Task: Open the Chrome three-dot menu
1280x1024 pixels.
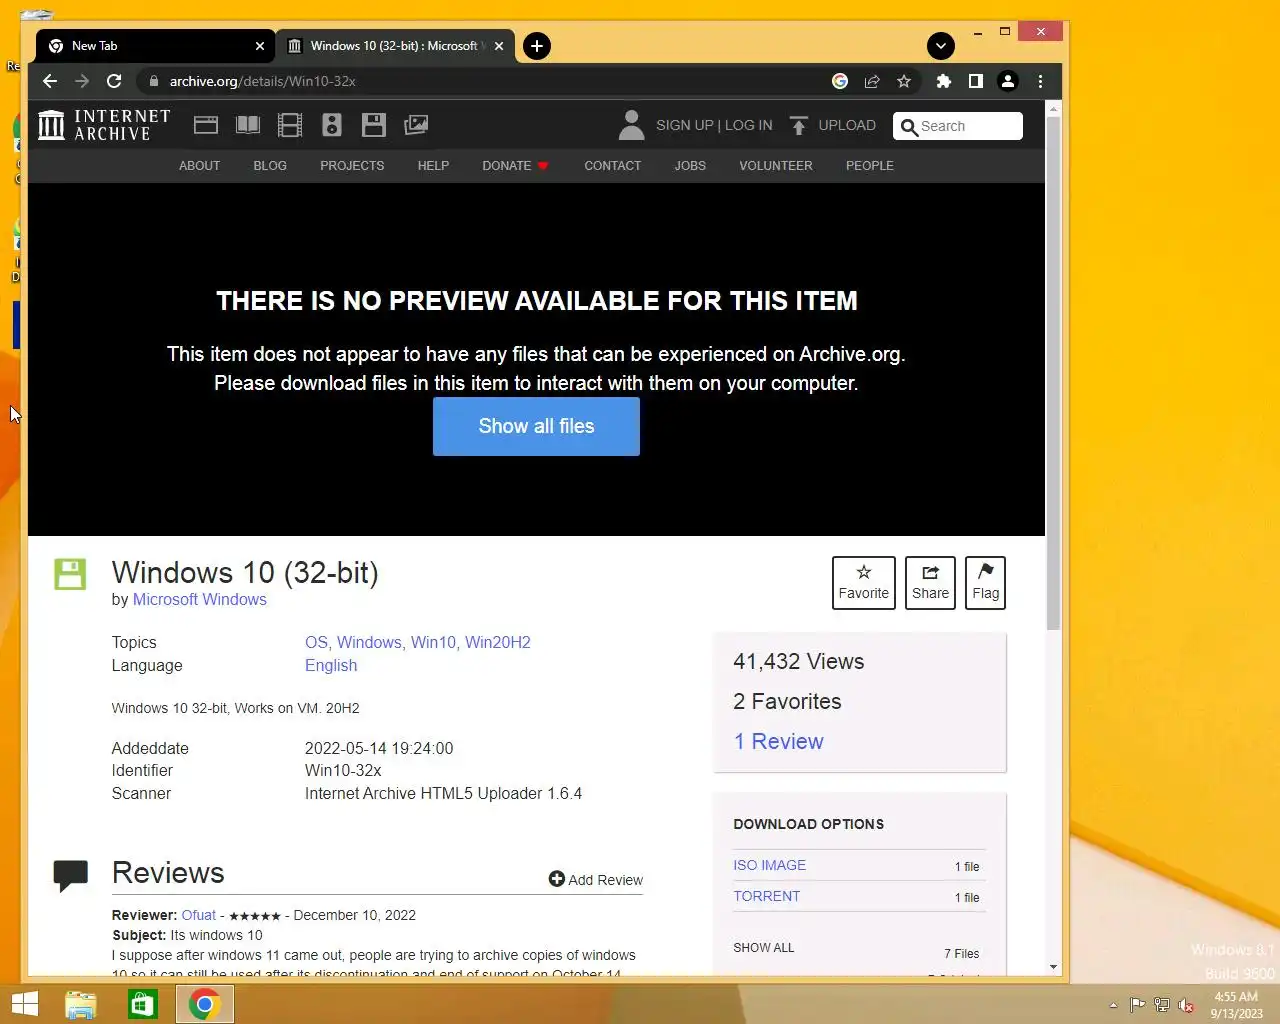Action: pyautogui.click(x=1040, y=81)
